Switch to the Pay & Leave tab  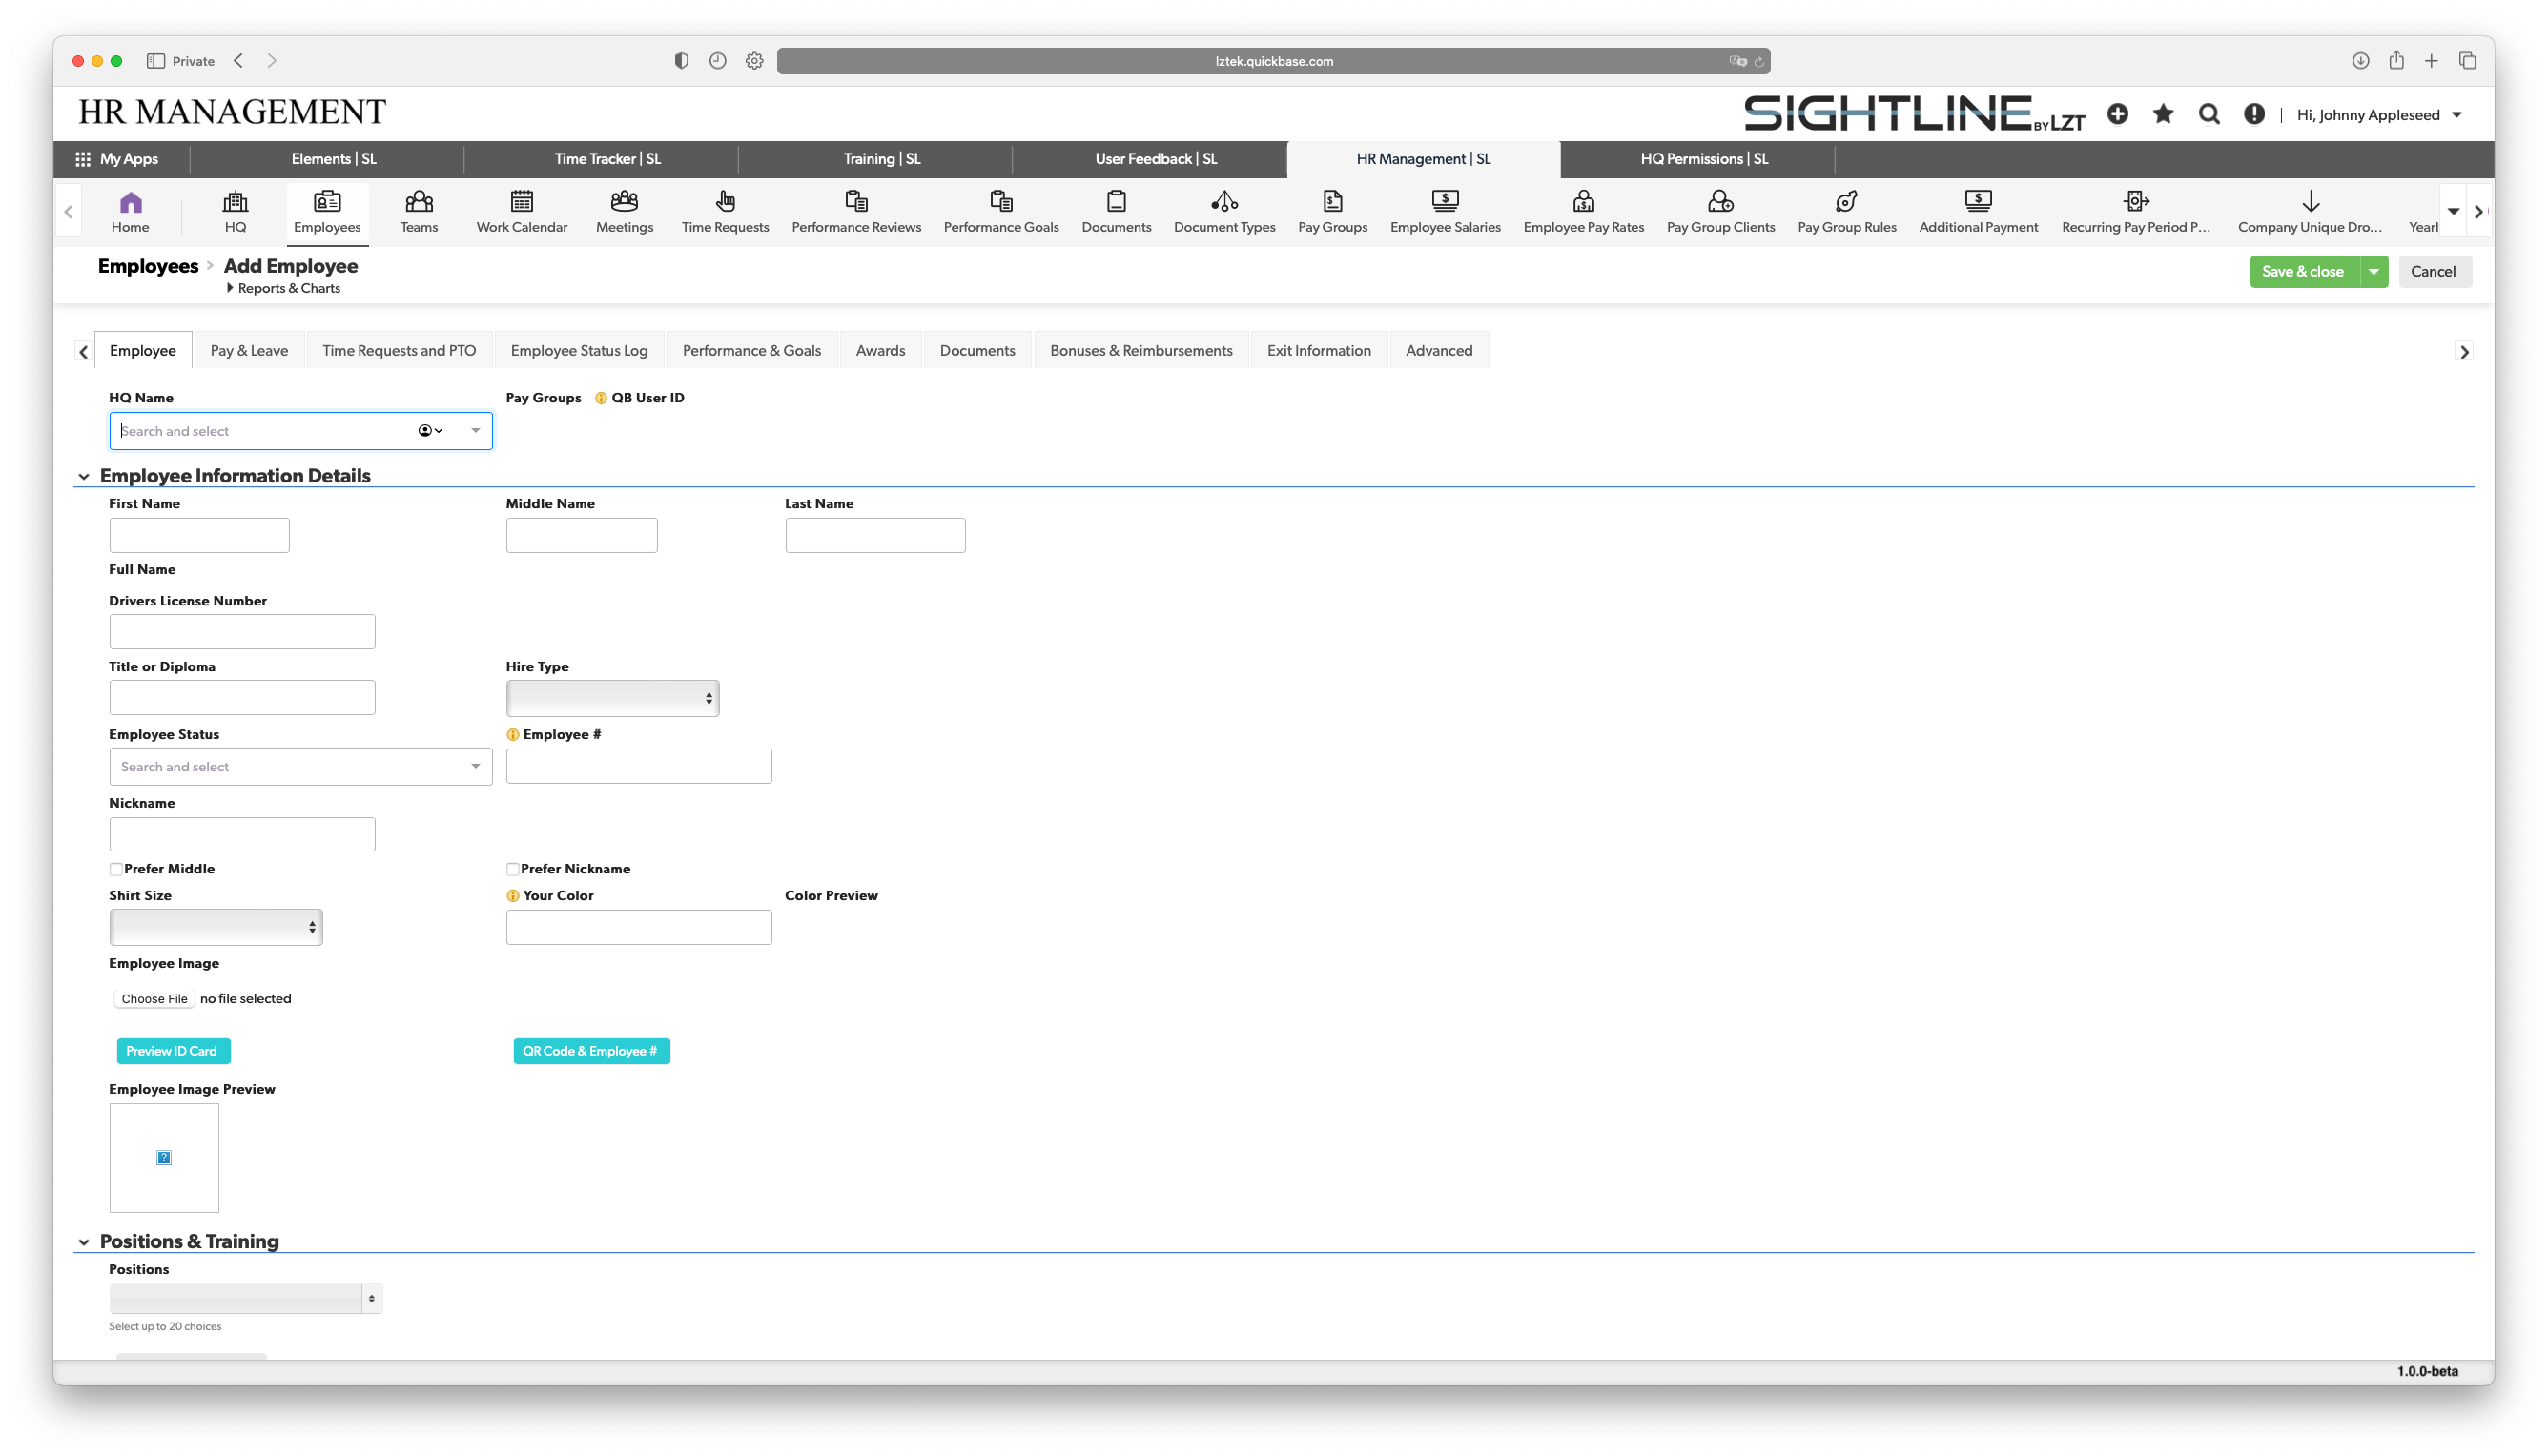pyautogui.click(x=249, y=351)
